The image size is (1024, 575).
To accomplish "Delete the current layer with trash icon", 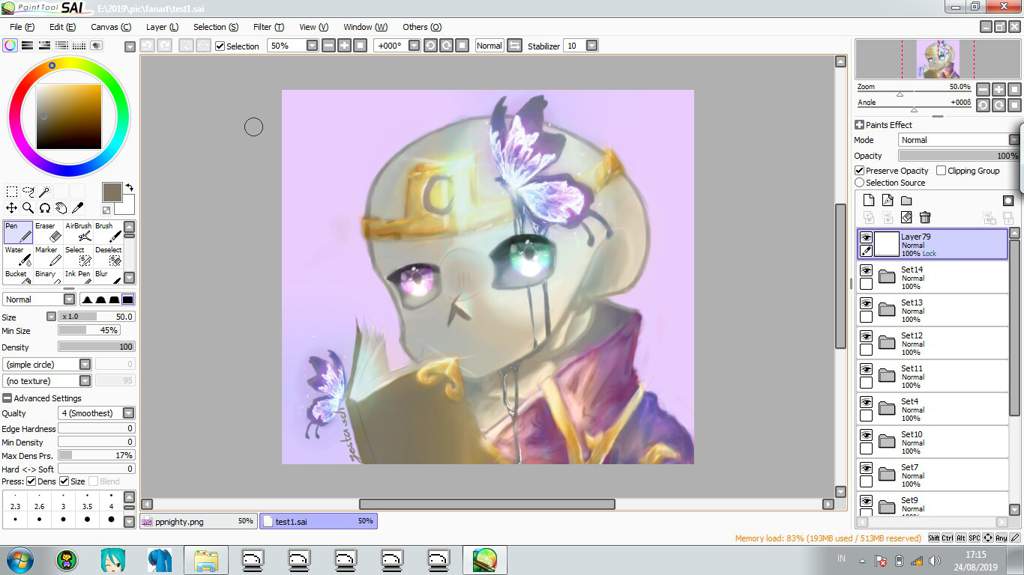I will coord(925,217).
